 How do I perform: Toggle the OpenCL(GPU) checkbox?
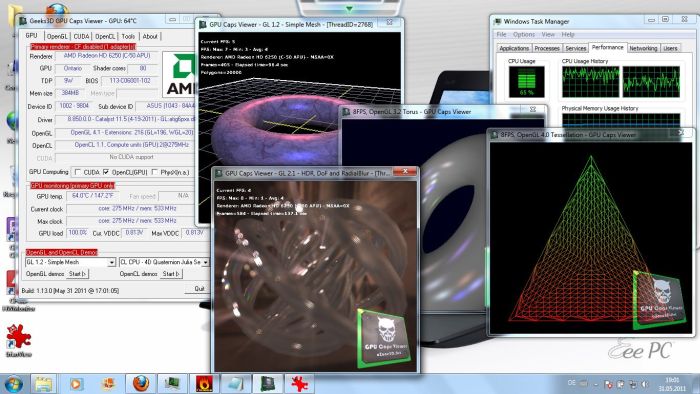(x=106, y=172)
